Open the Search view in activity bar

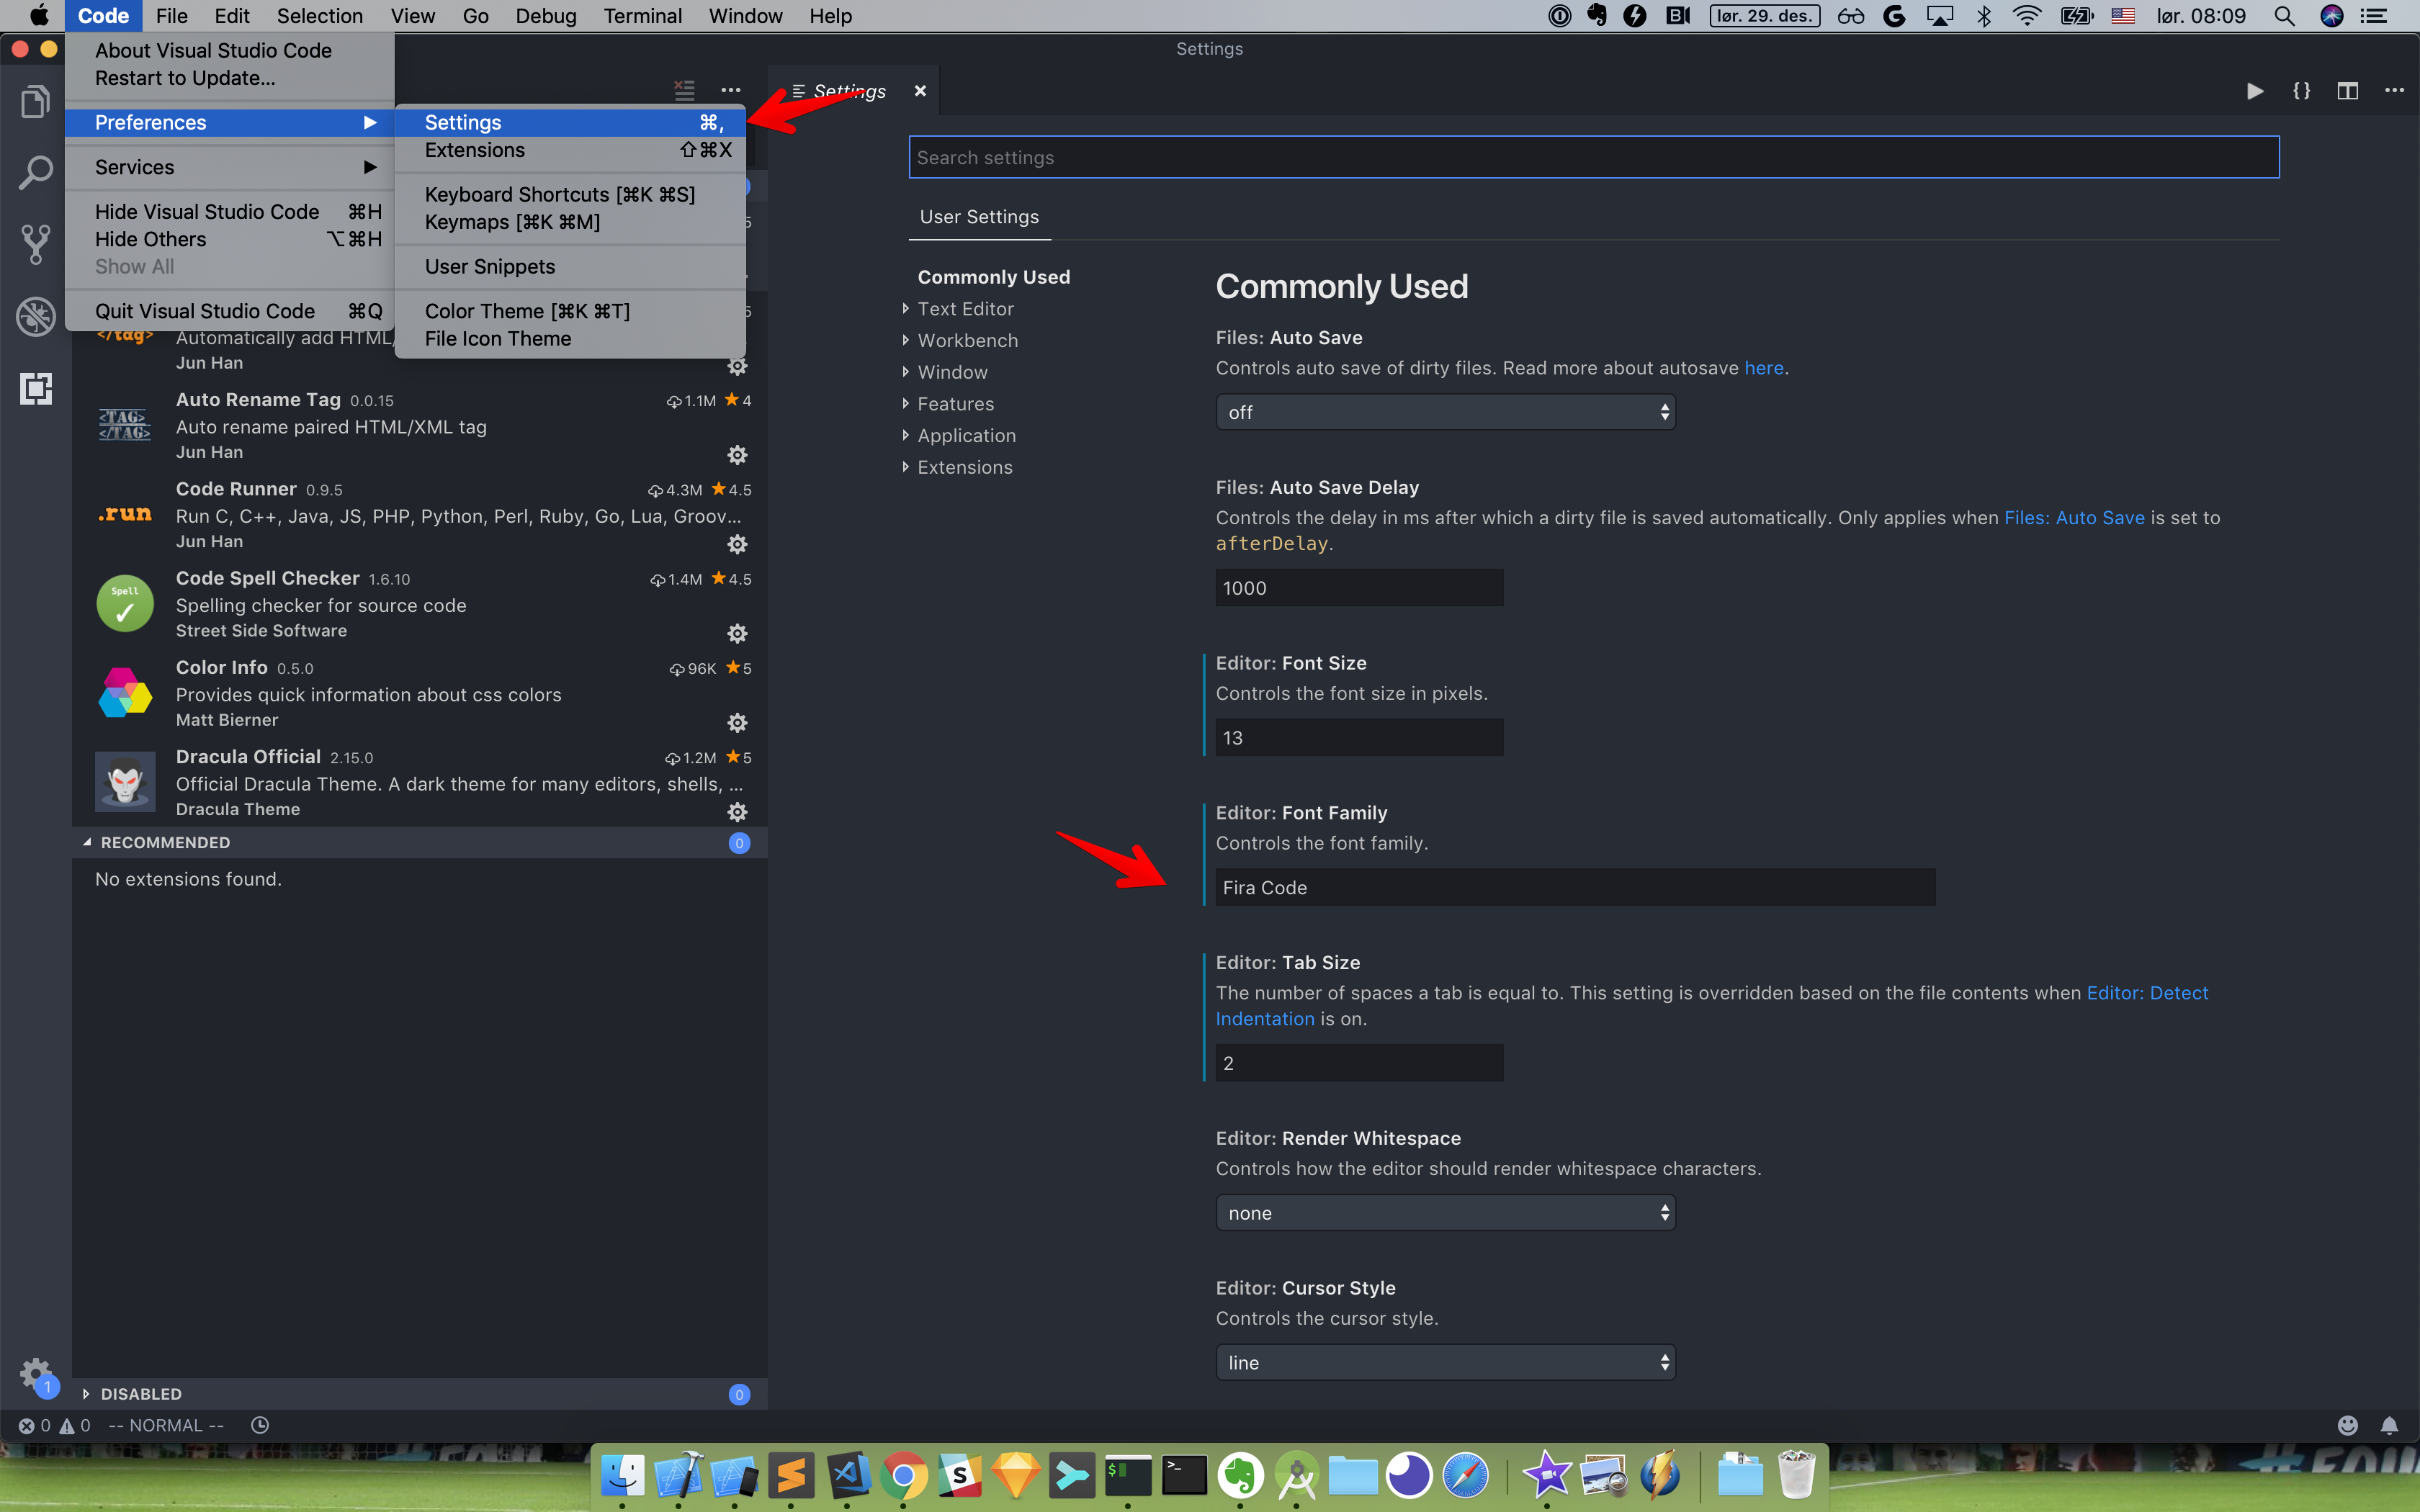[x=35, y=171]
